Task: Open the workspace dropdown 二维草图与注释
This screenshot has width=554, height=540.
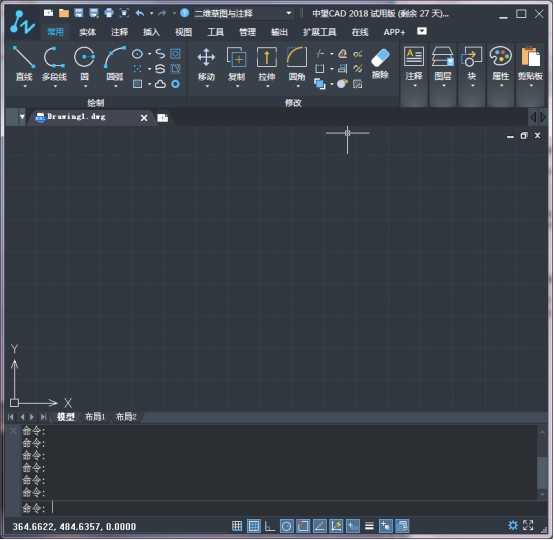Action: 243,13
